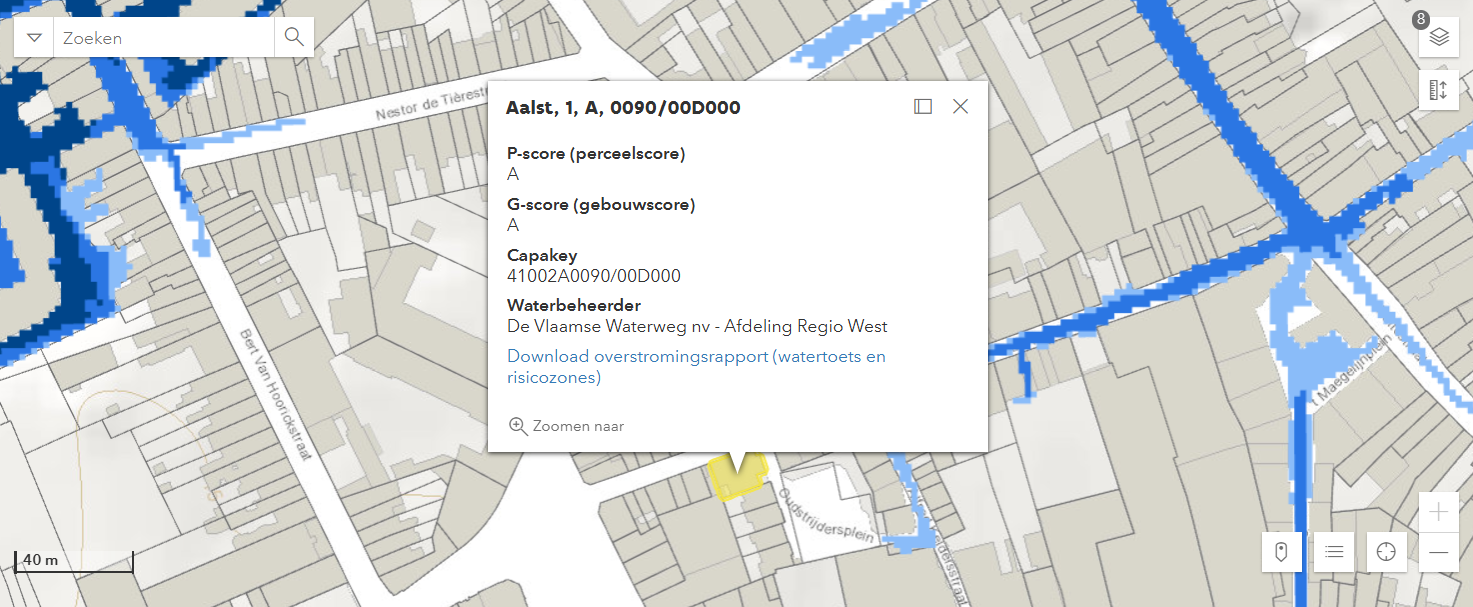Zoom out with the minus button
Image resolution: width=1473 pixels, height=607 pixels.
tap(1439, 552)
